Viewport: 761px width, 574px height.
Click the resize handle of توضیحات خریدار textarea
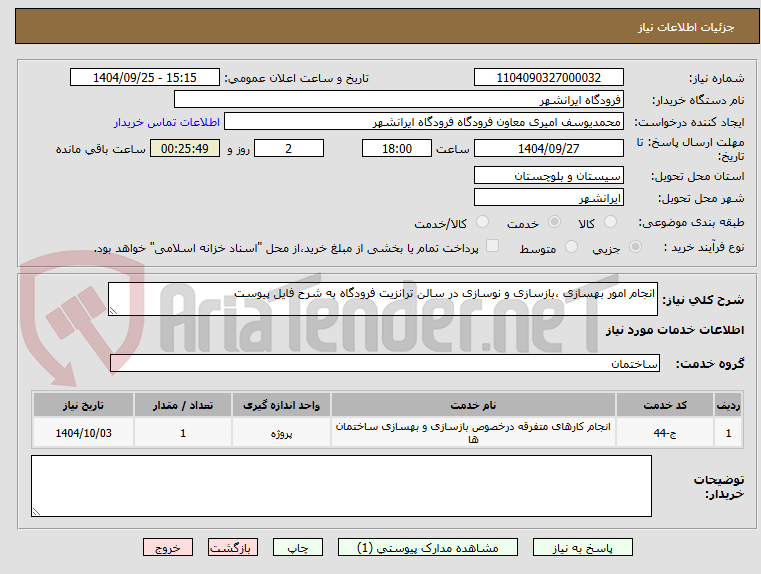[x=36, y=511]
